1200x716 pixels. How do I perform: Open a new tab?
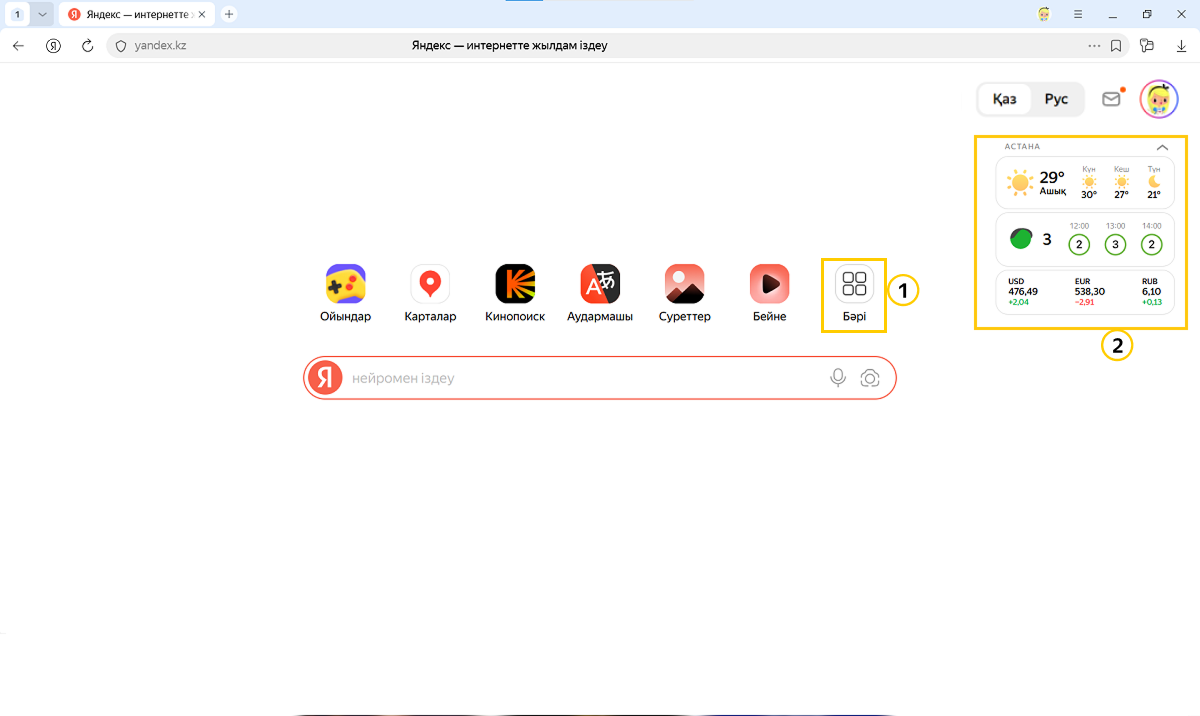(229, 14)
